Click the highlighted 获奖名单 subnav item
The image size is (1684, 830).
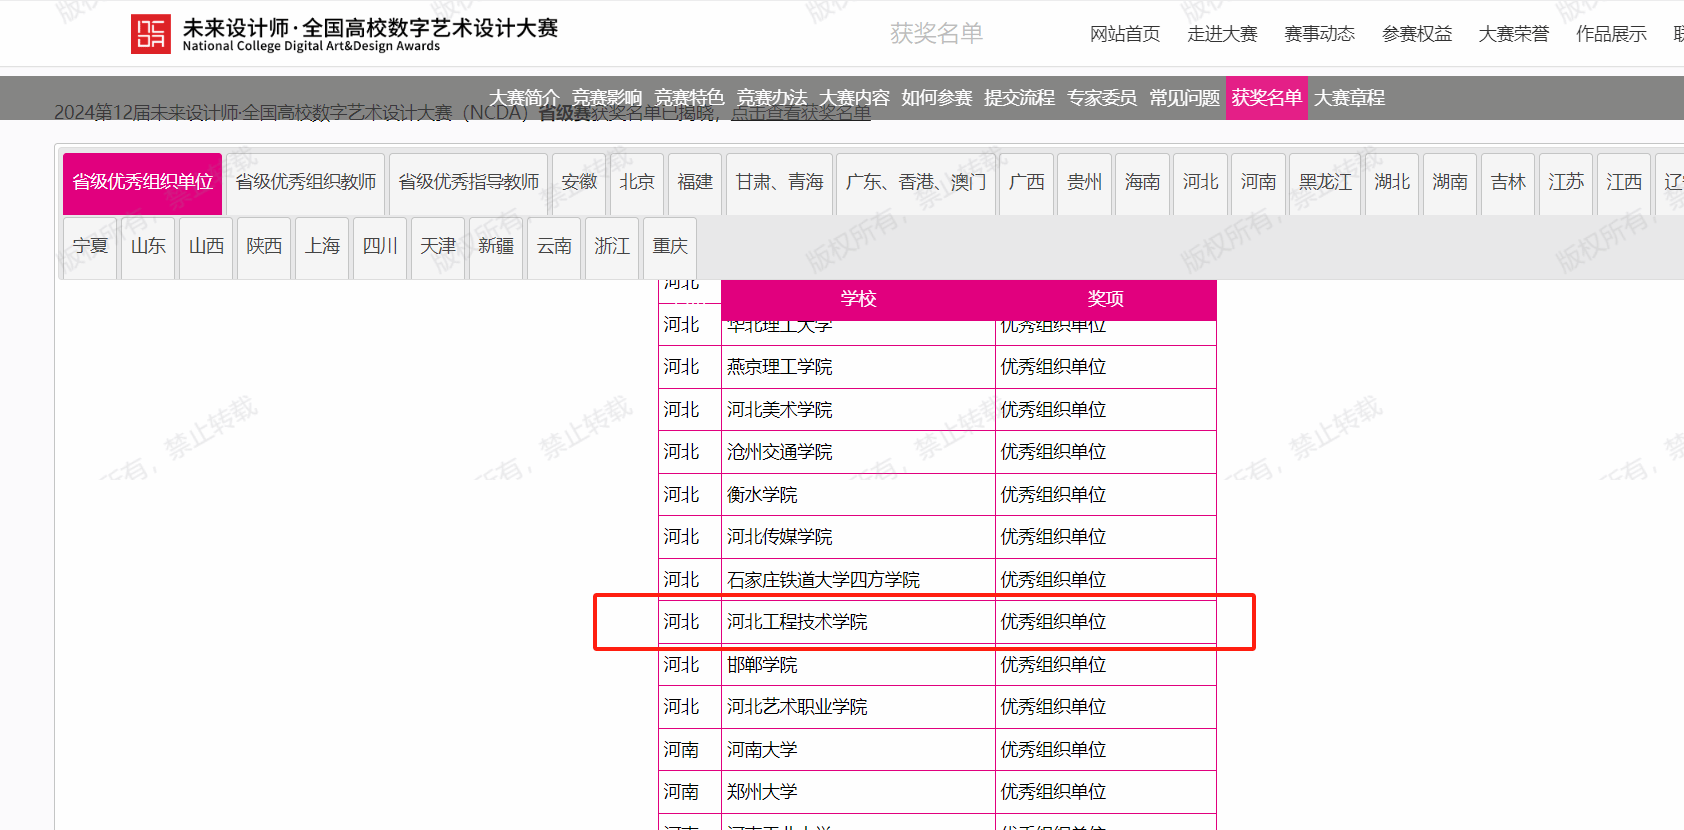[x=1266, y=98]
